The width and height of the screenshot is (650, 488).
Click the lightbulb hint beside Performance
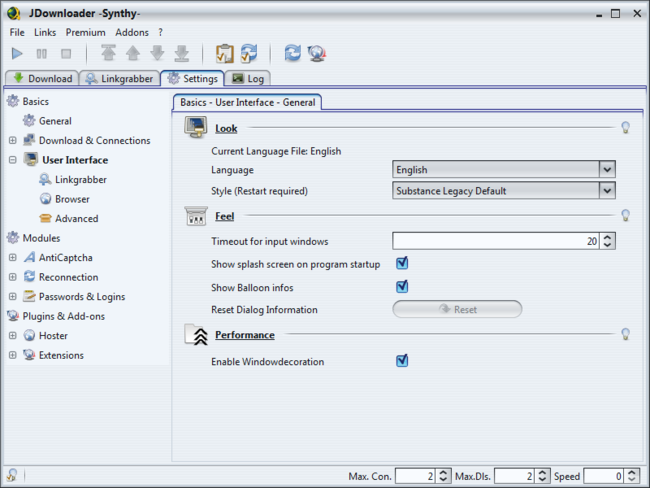(626, 334)
